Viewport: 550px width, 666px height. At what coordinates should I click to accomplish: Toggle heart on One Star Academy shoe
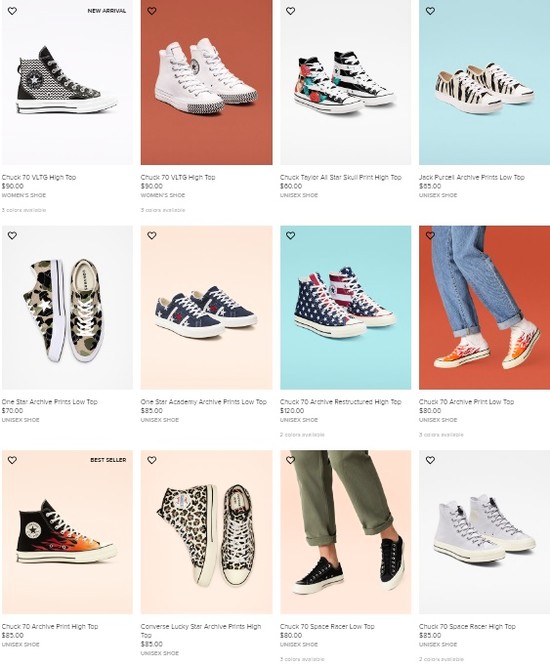[152, 235]
